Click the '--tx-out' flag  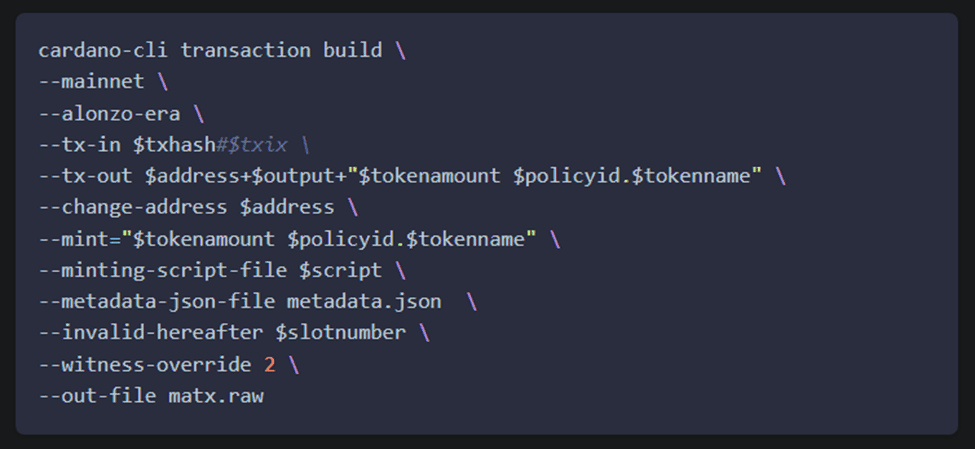[86, 176]
